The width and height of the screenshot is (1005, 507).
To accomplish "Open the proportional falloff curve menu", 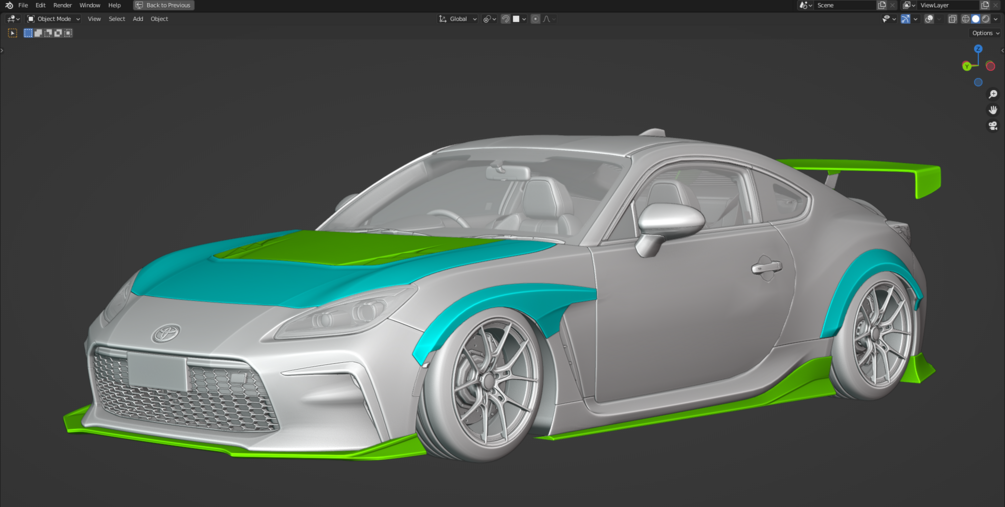I will click(x=549, y=19).
